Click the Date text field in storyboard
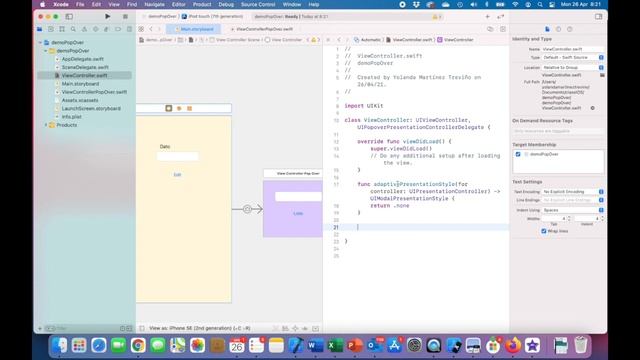 [x=178, y=156]
